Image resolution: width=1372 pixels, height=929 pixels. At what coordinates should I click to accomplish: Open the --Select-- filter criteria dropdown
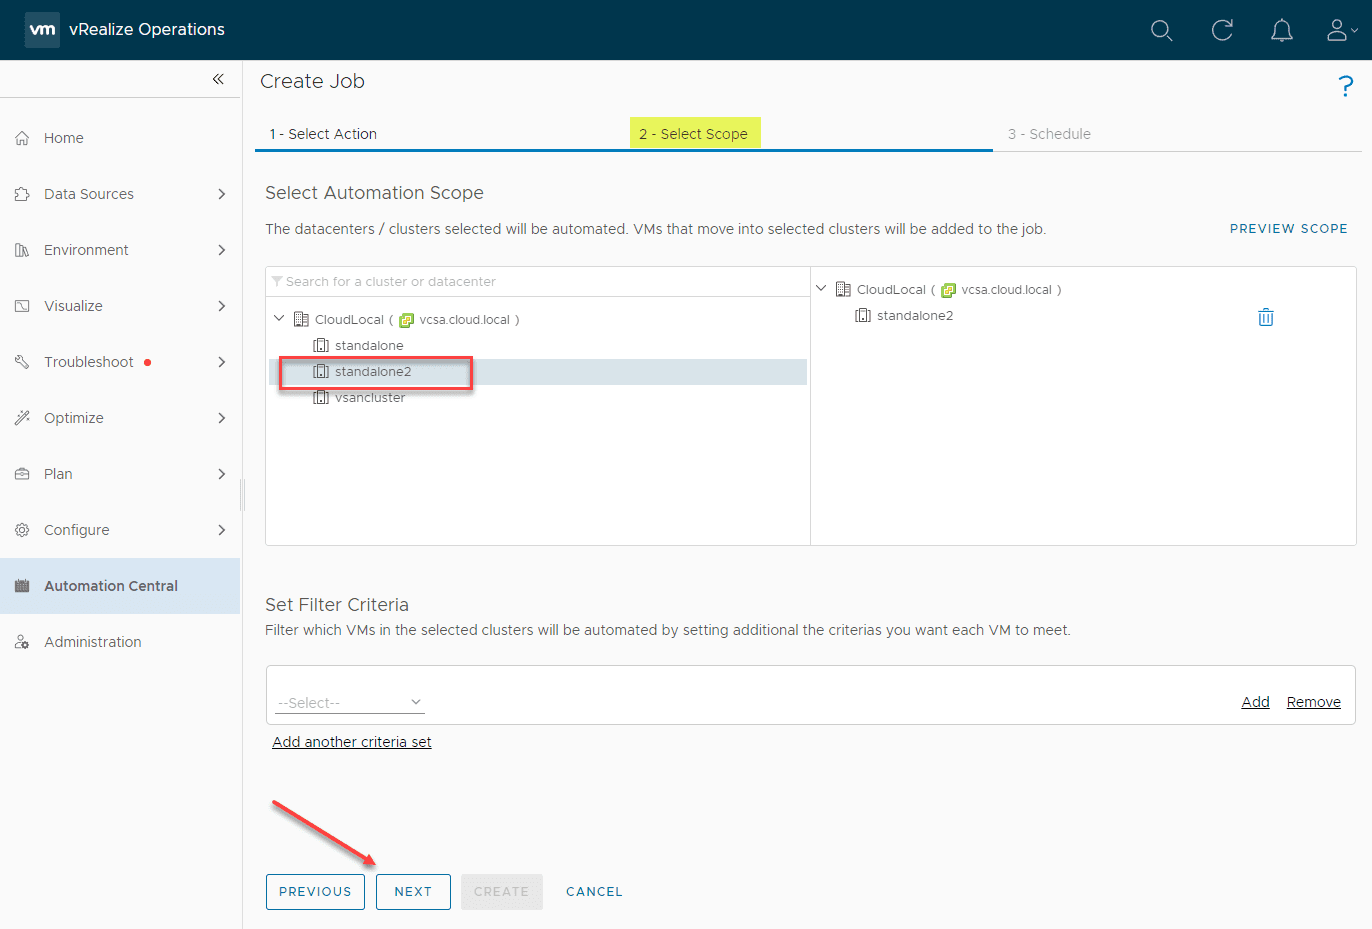click(x=350, y=703)
